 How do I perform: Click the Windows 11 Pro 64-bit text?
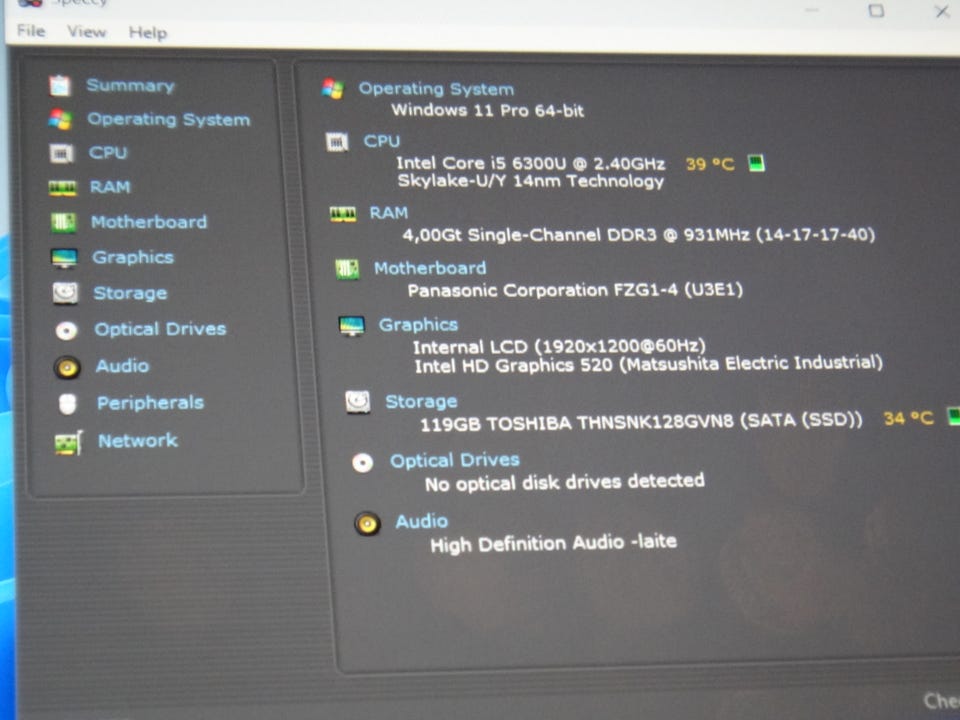coord(487,110)
